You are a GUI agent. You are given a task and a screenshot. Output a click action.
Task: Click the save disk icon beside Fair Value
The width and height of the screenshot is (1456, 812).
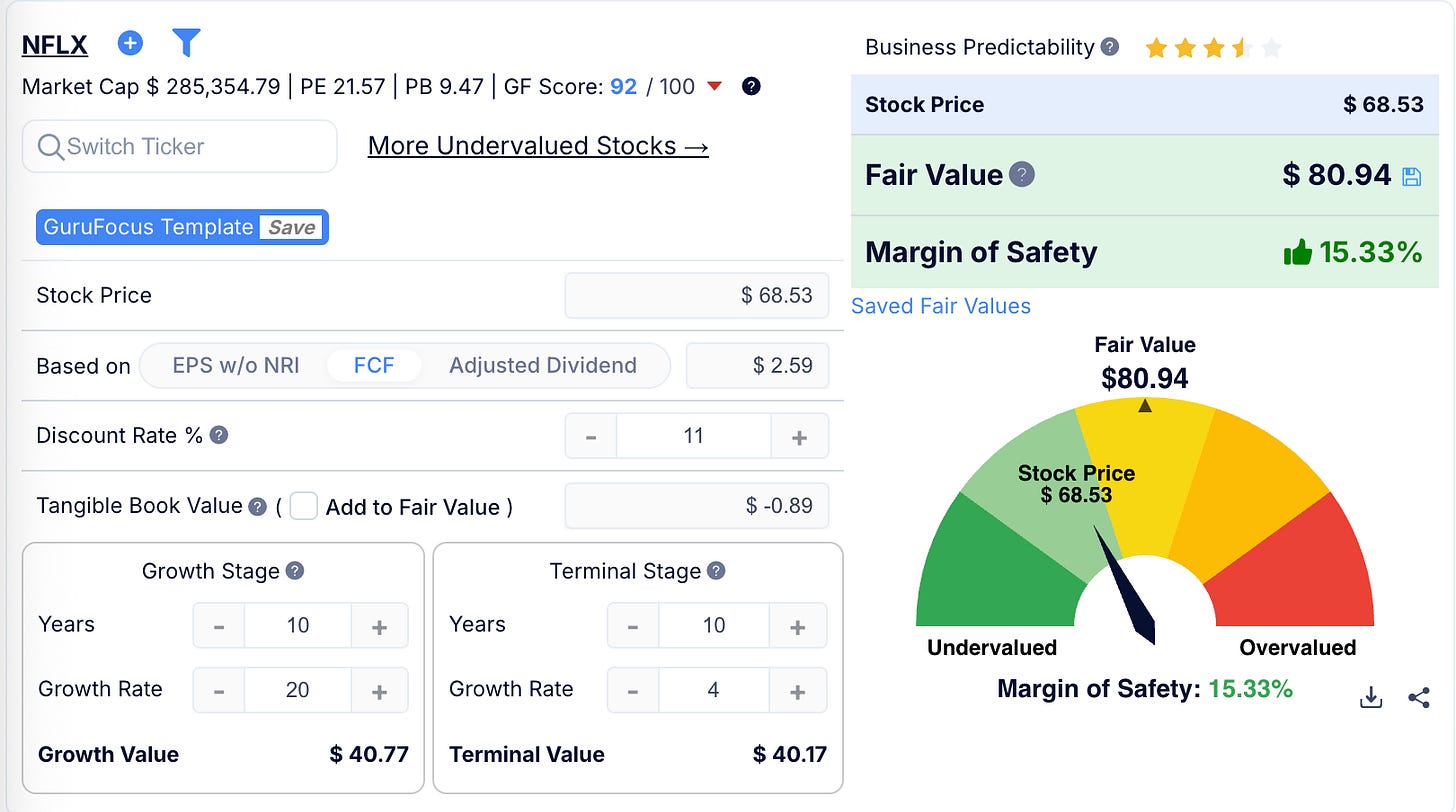click(1412, 177)
